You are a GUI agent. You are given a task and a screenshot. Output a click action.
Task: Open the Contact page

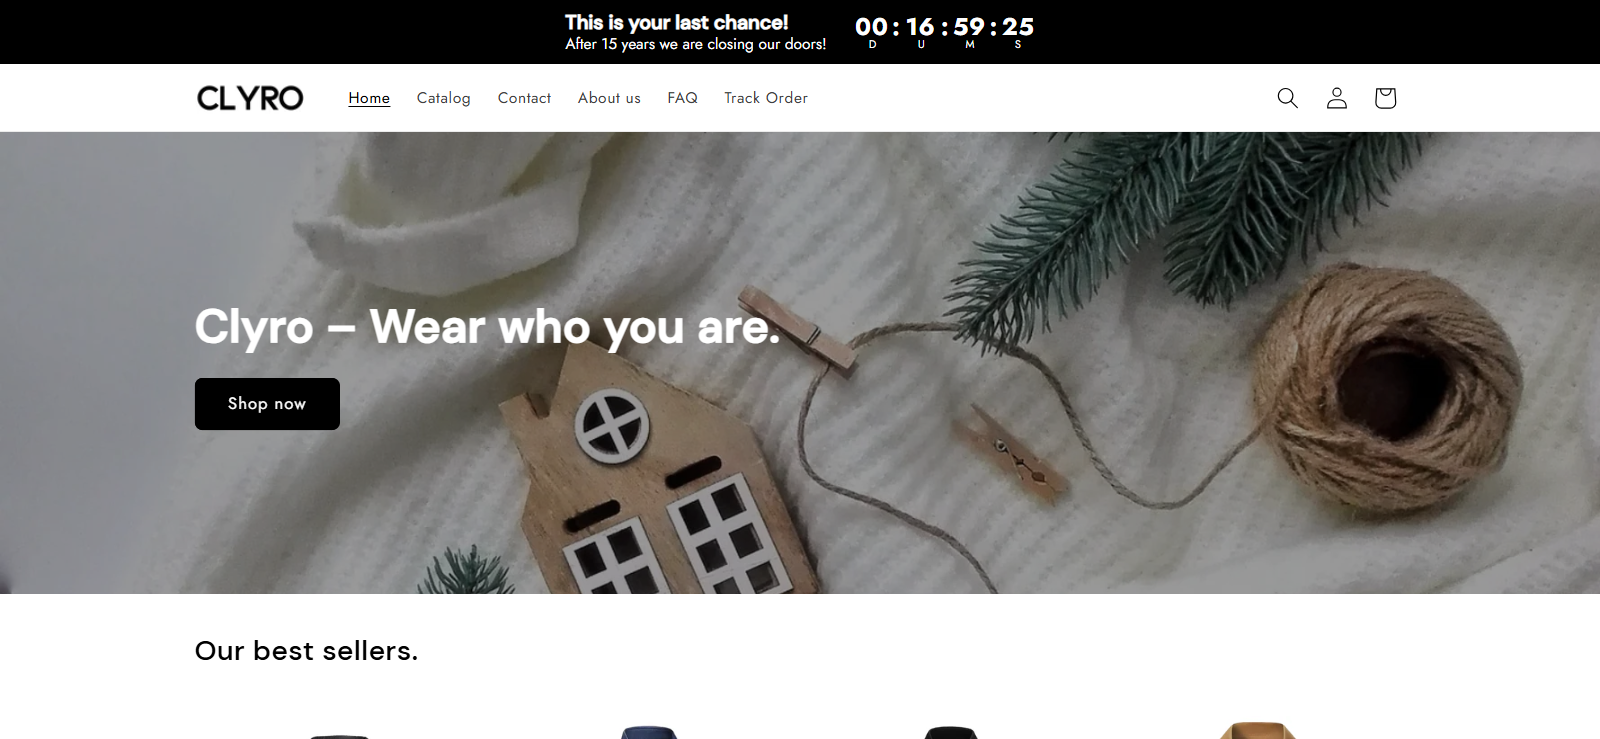524,98
